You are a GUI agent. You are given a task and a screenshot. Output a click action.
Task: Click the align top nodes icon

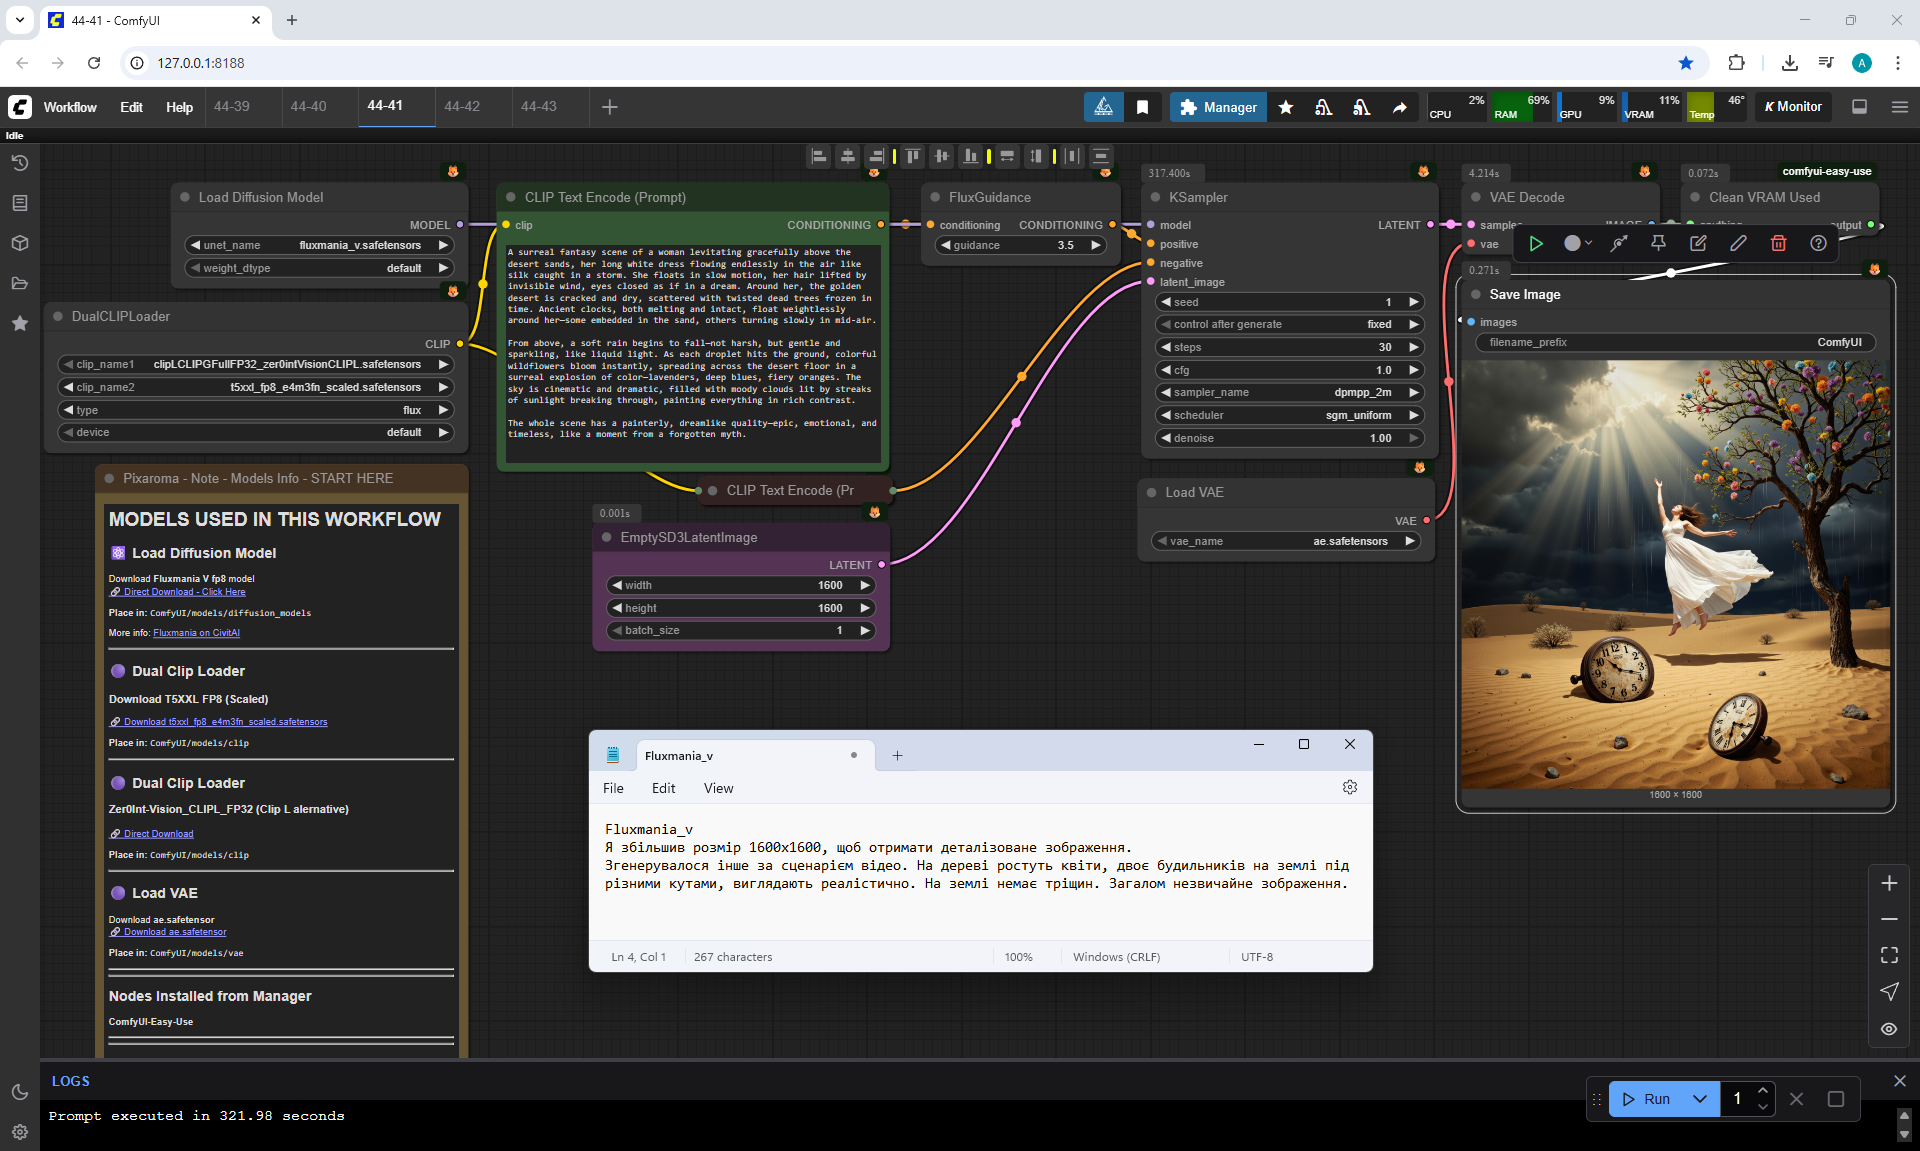point(912,156)
